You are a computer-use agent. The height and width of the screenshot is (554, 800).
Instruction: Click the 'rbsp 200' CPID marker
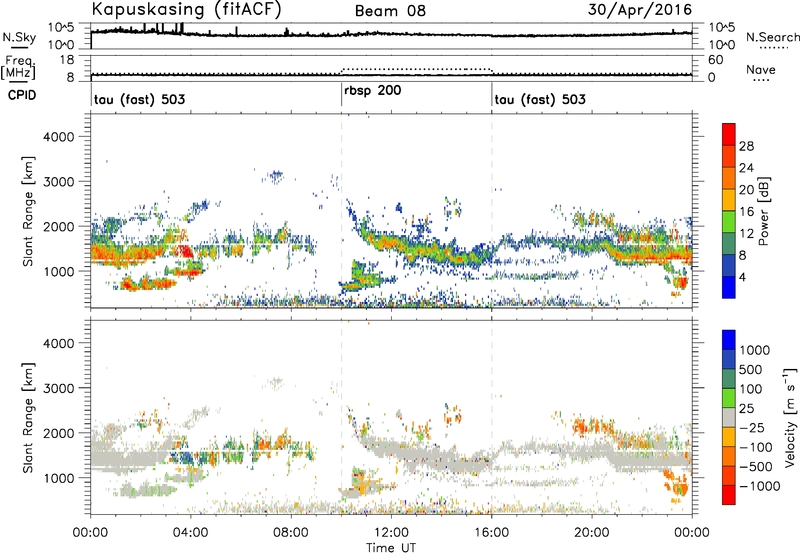click(x=373, y=91)
